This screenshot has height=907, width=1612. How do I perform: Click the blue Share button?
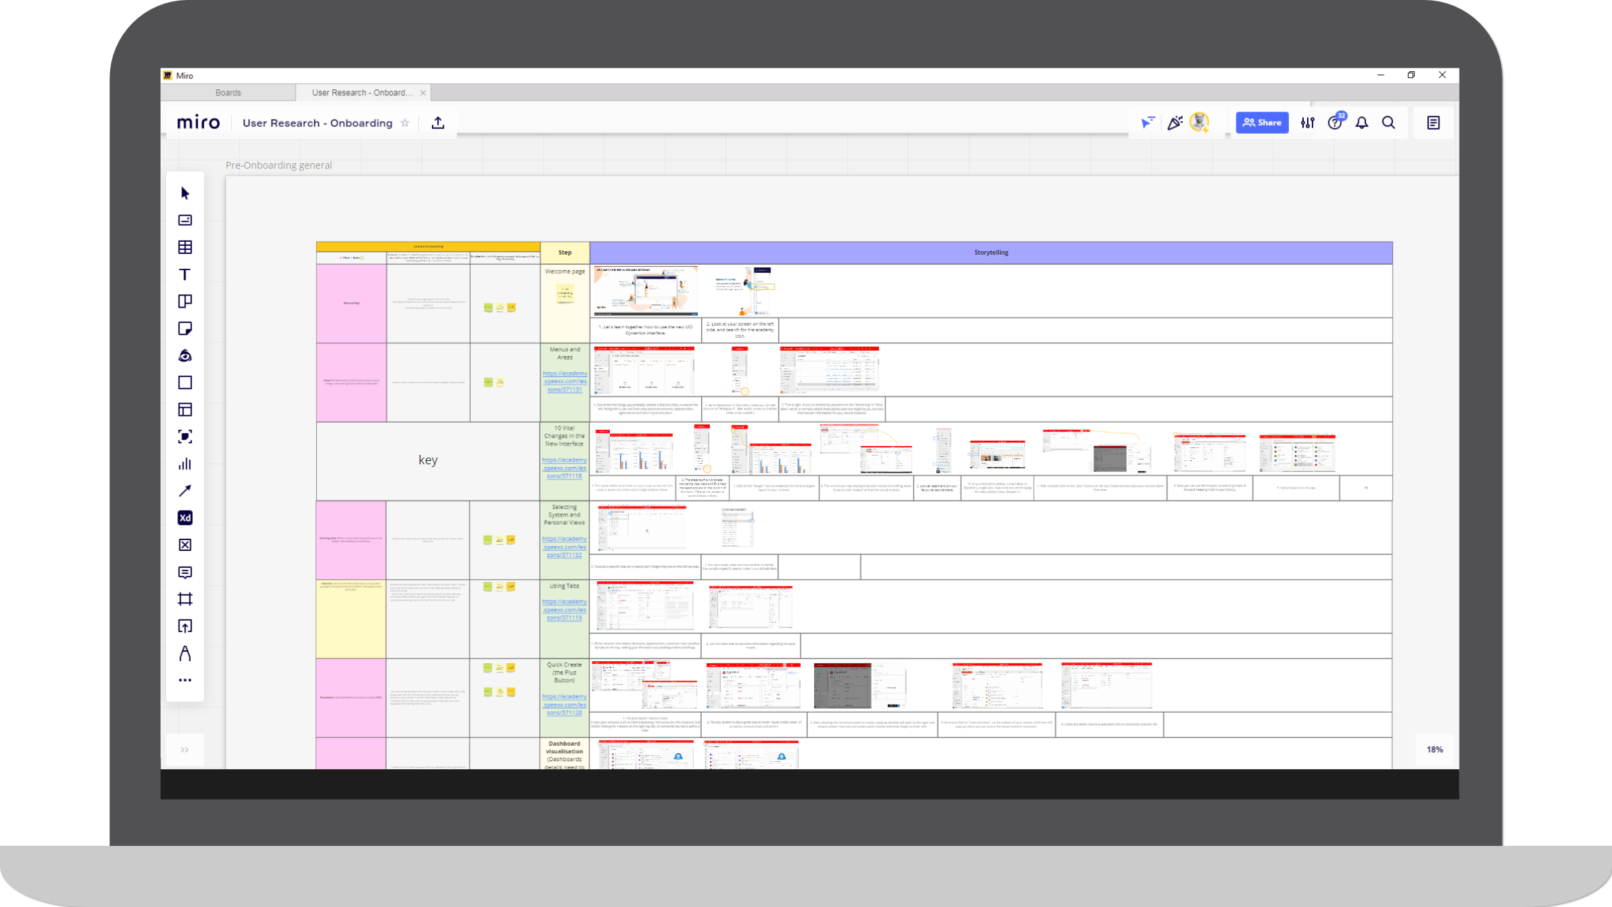[x=1262, y=122]
